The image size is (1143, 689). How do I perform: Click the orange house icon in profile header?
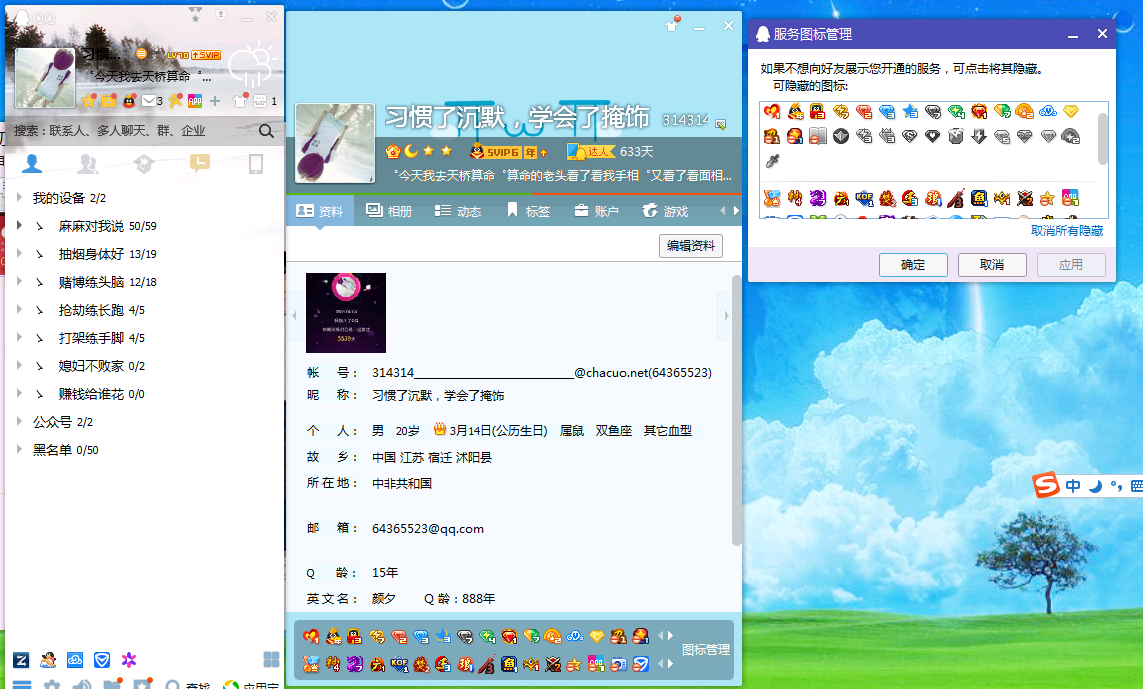[393, 152]
